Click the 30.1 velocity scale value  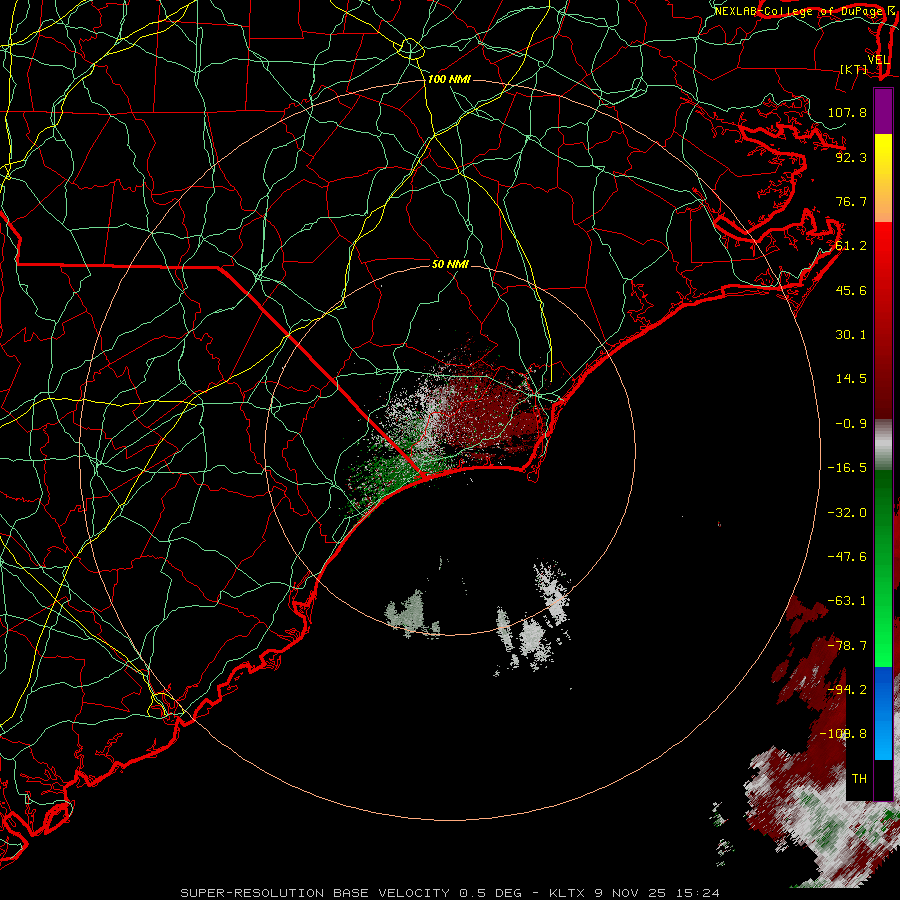[x=851, y=335]
